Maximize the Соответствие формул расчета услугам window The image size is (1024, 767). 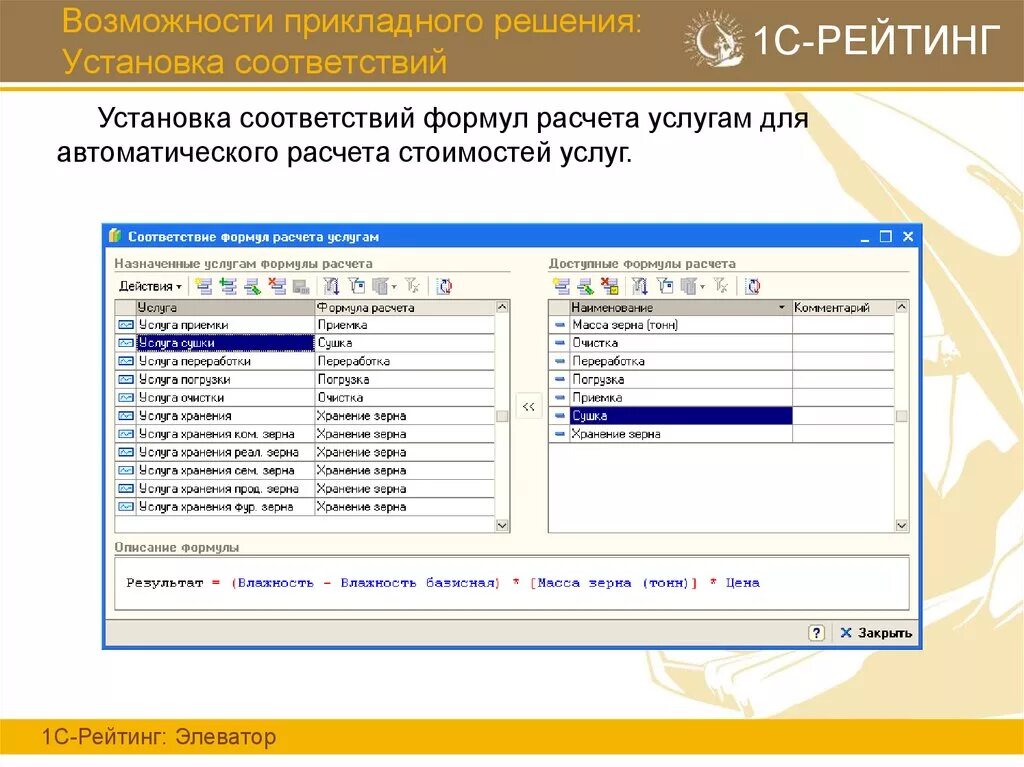point(886,237)
